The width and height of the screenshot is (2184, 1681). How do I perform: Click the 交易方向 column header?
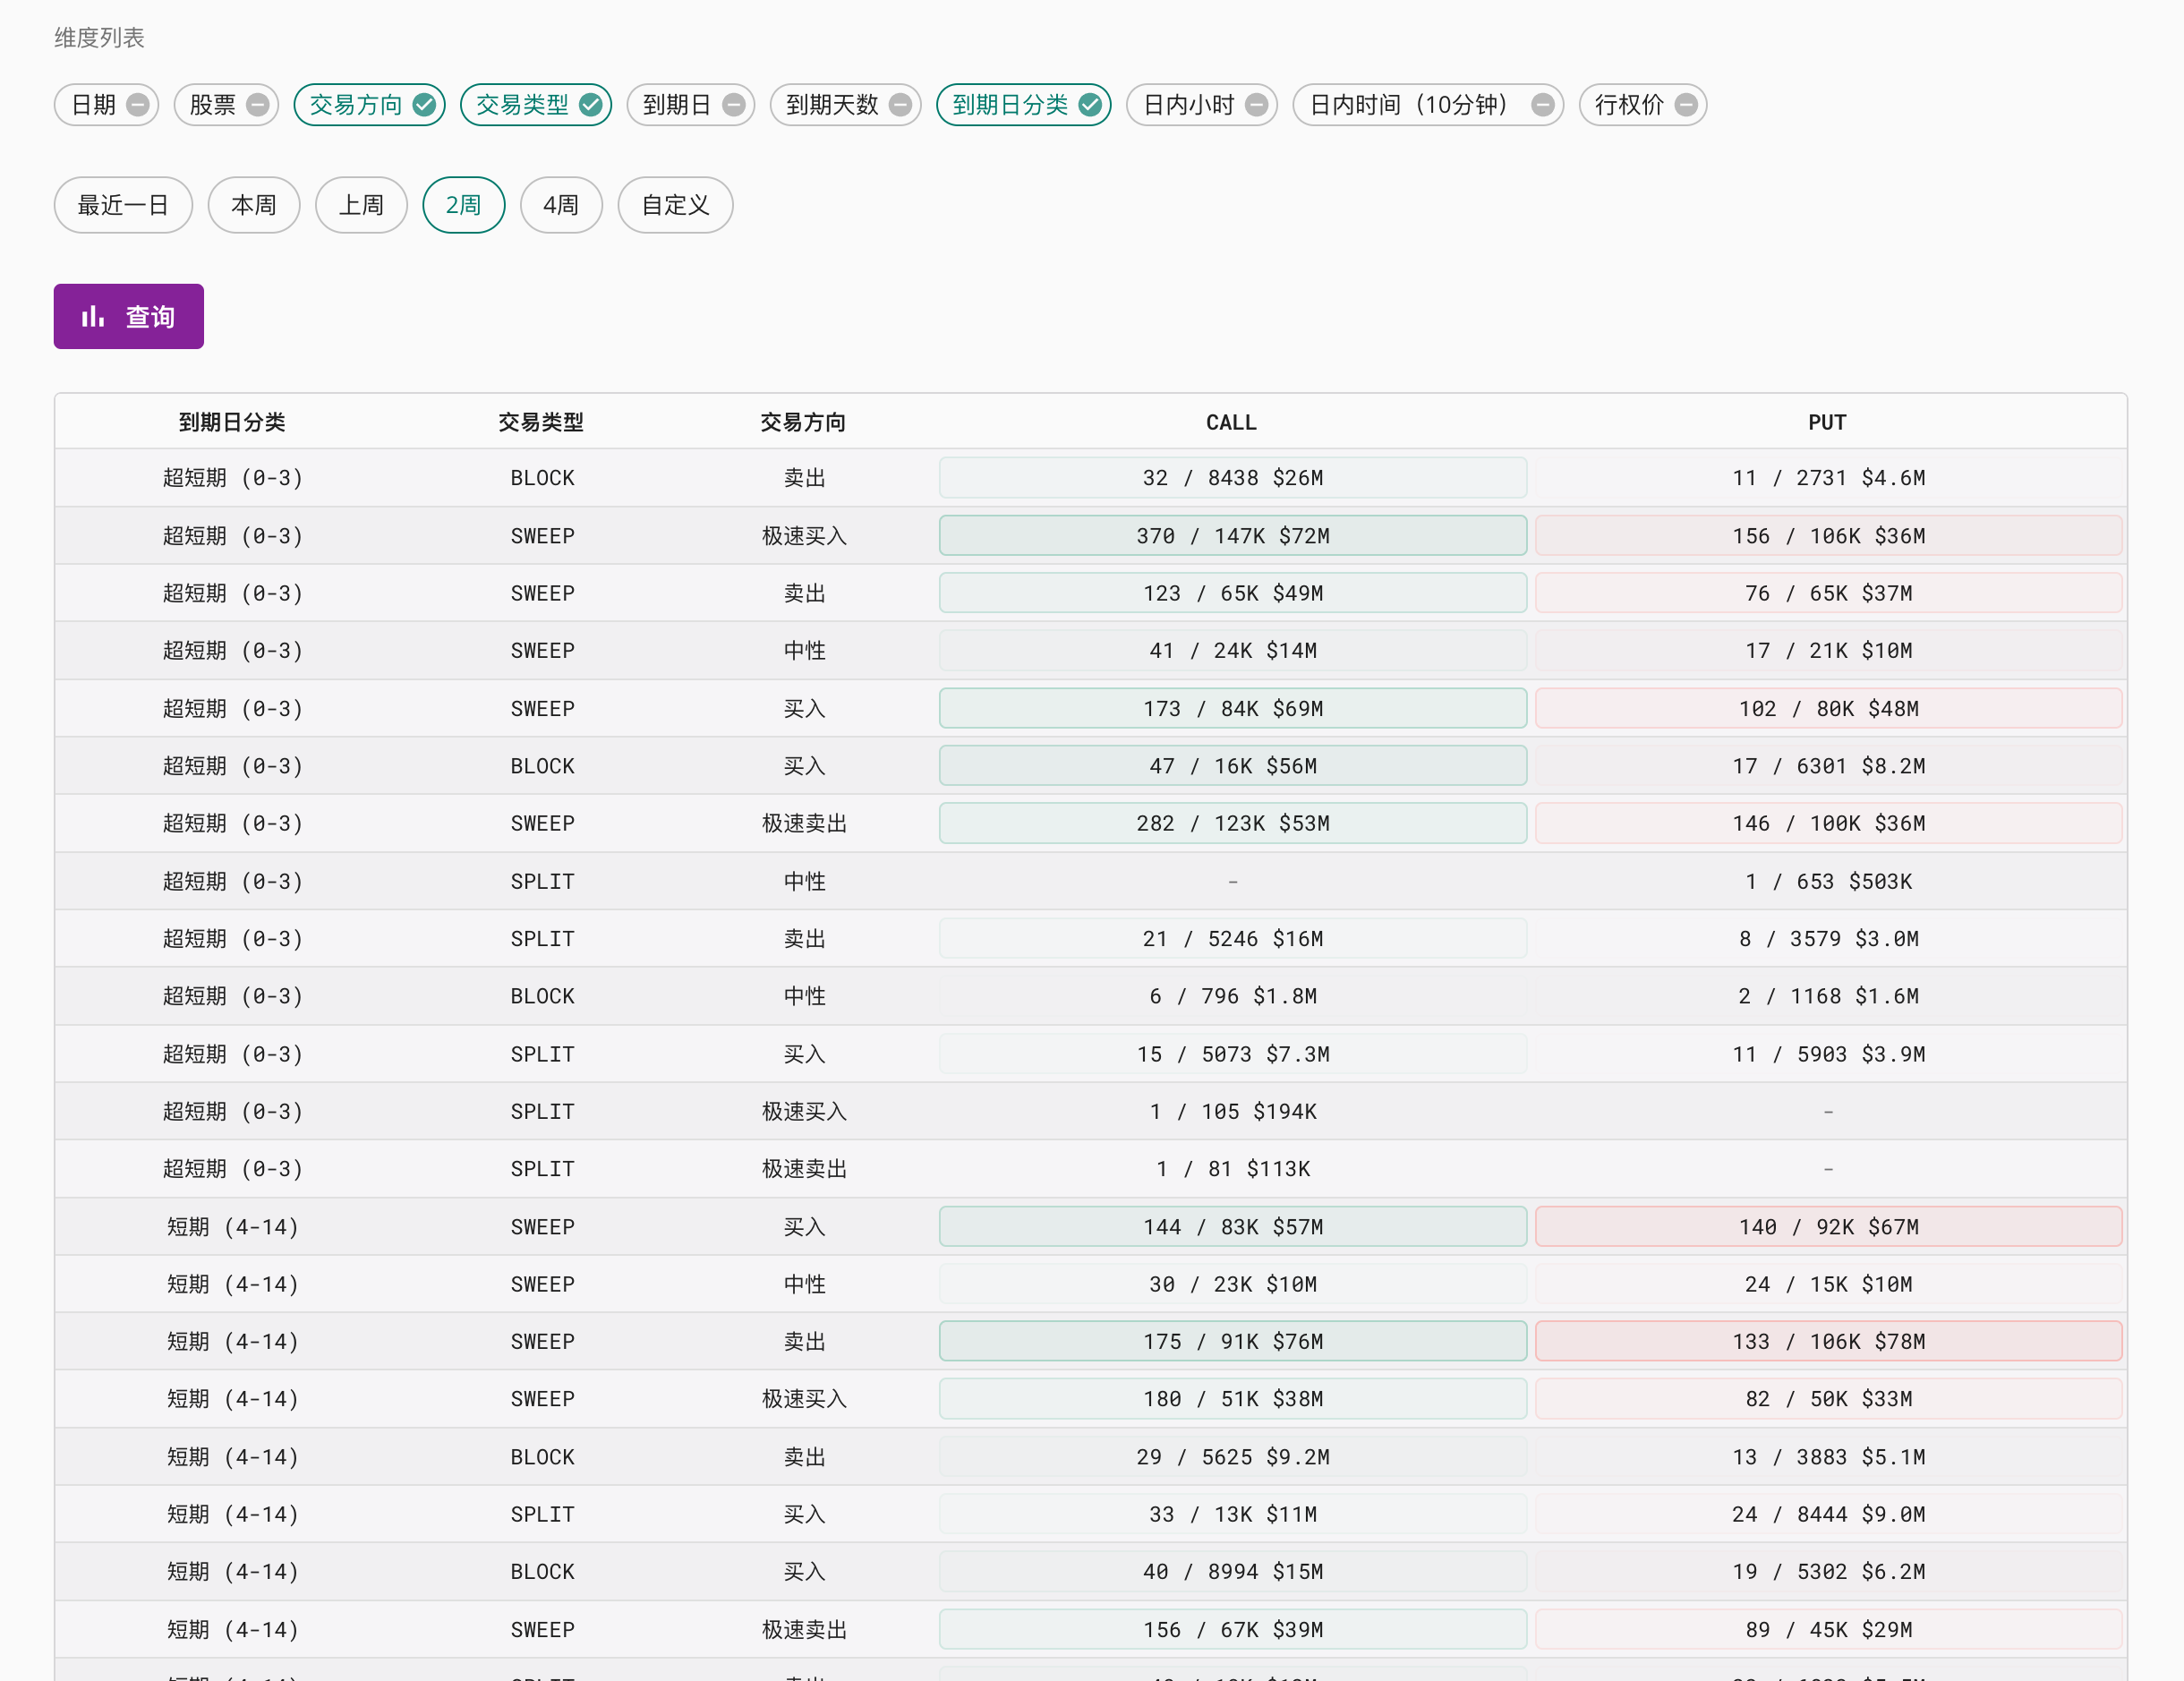[803, 422]
